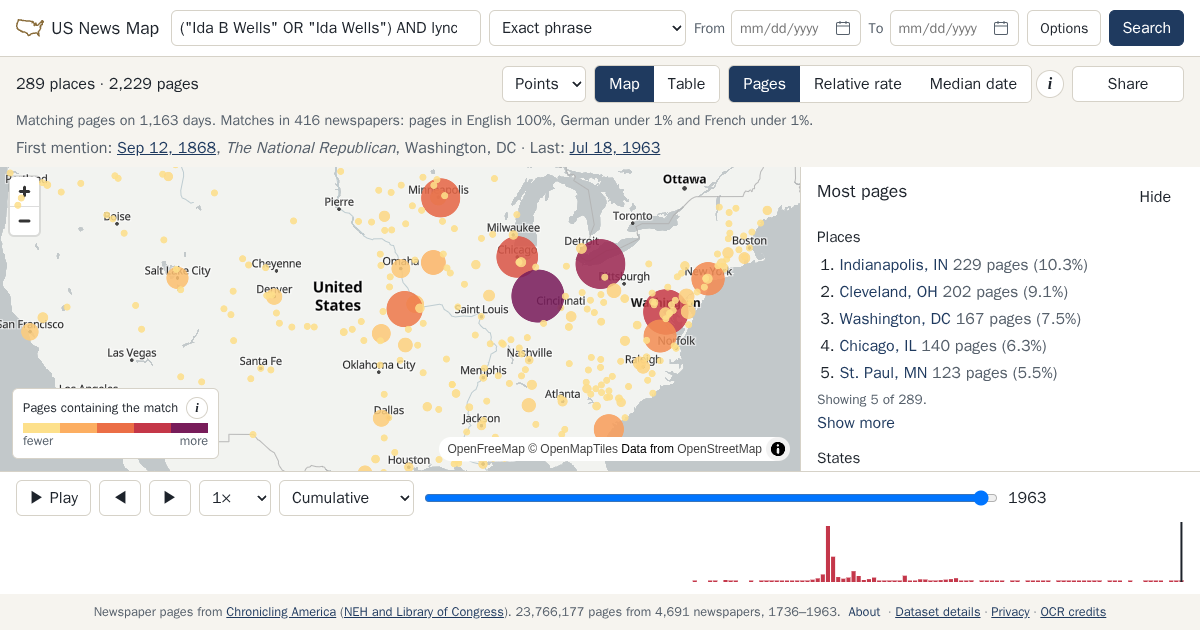
Task: Open the Sep 12, 1868 first mention link
Action: coord(167,148)
